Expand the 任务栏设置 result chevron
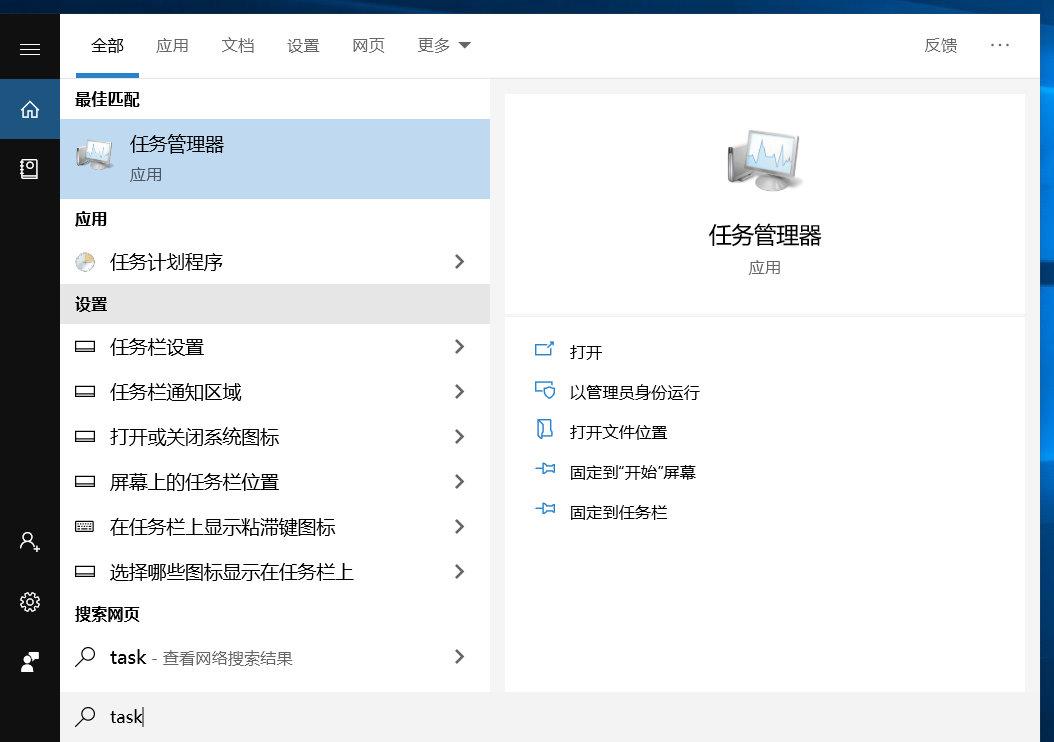Screen dimensions: 1054x742 459,347
